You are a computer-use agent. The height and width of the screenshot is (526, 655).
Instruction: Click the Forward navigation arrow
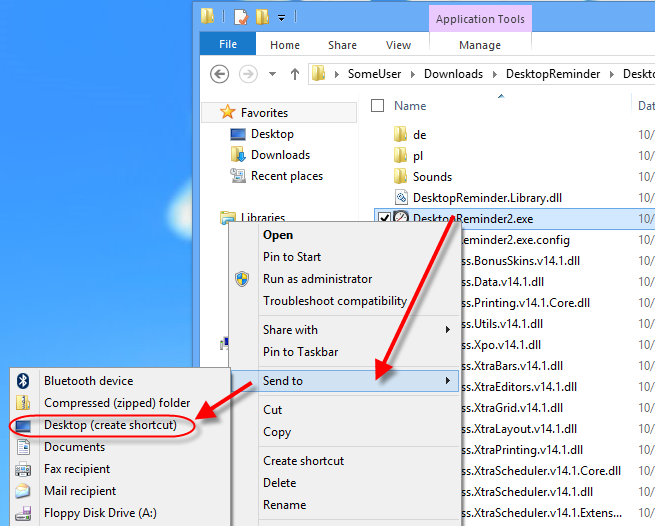click(x=248, y=74)
